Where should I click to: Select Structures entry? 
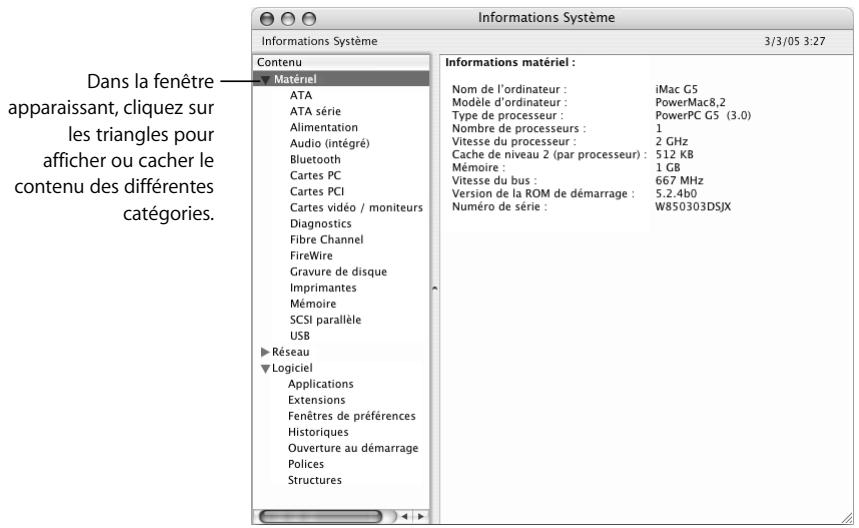pyautogui.click(x=314, y=480)
